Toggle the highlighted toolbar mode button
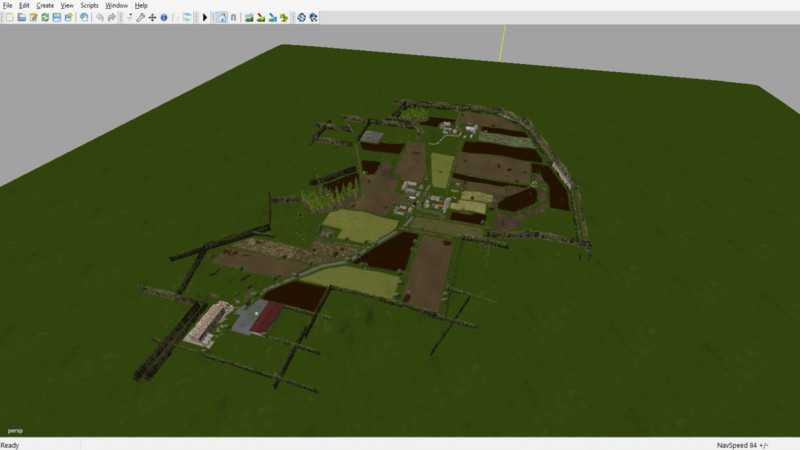Viewport: 800px width, 450px height. tap(221, 17)
